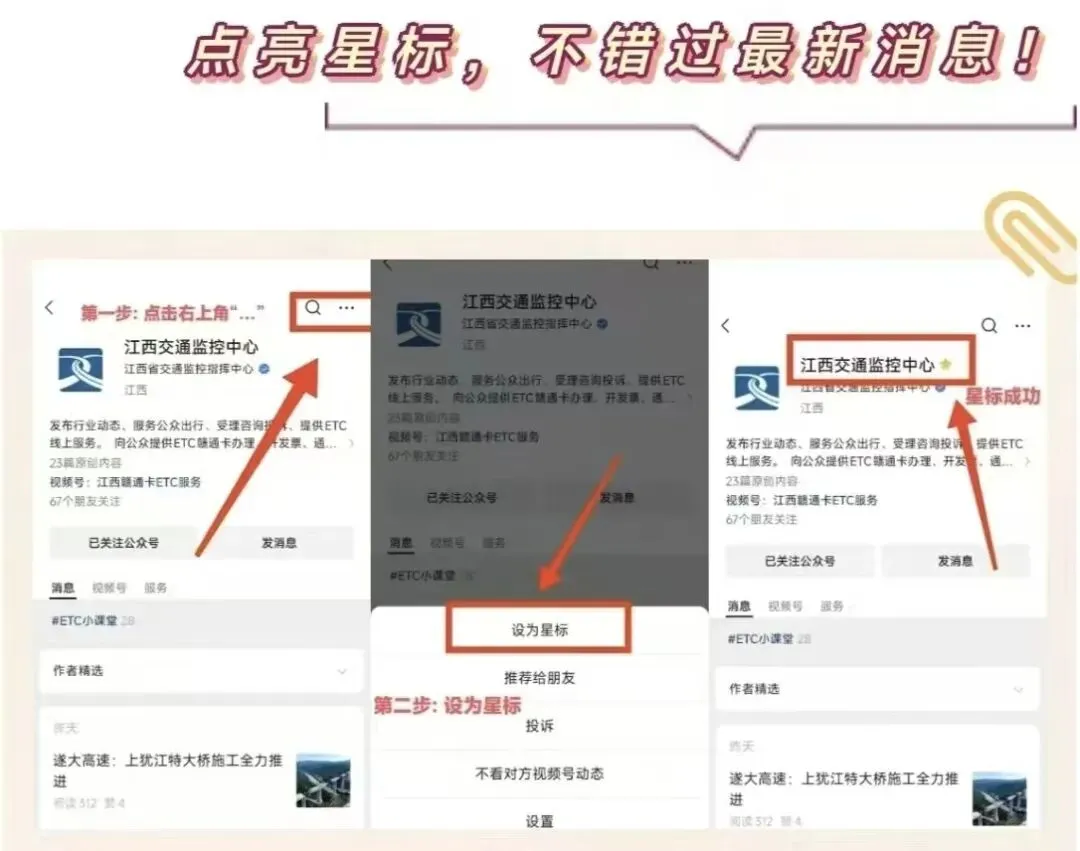This screenshot has height=851, width=1080.
Task: Open the #ETC小课堂 topic in the right panel
Action: [x=760, y=638]
